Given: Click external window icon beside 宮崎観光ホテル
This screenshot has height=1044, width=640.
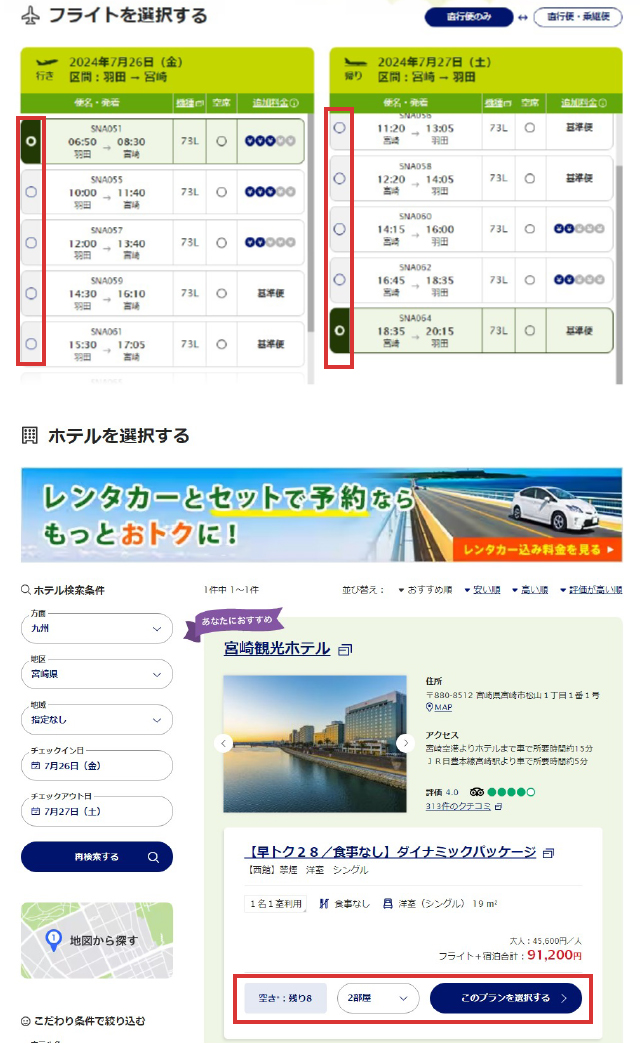Looking at the screenshot, I should (x=345, y=650).
